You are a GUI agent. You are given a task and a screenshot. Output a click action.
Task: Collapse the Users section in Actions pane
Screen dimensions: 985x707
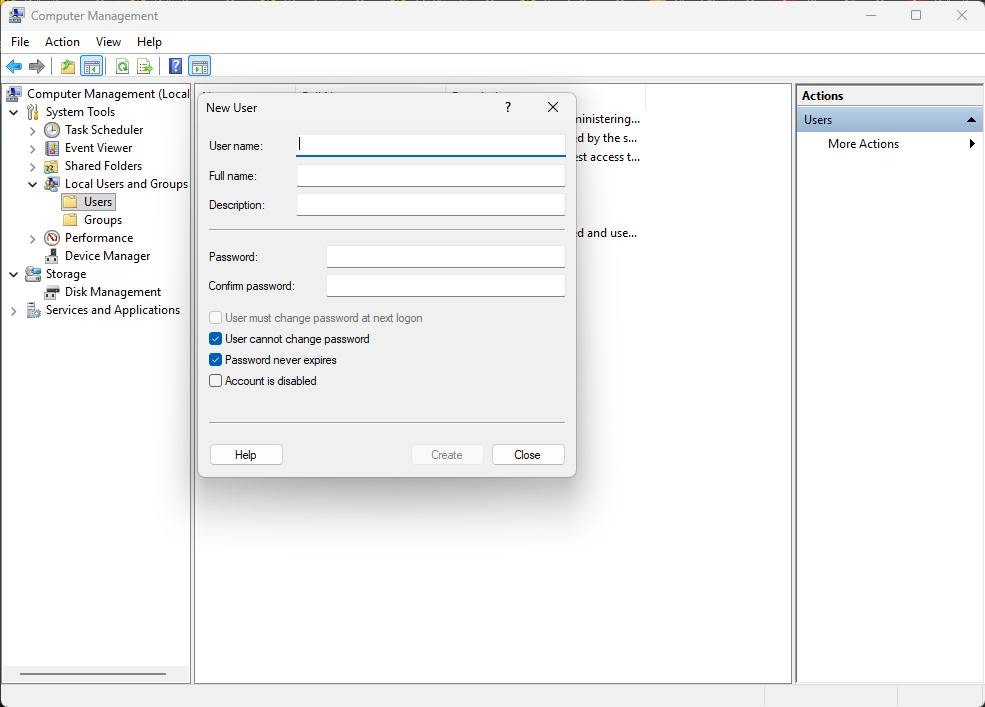tap(971, 119)
